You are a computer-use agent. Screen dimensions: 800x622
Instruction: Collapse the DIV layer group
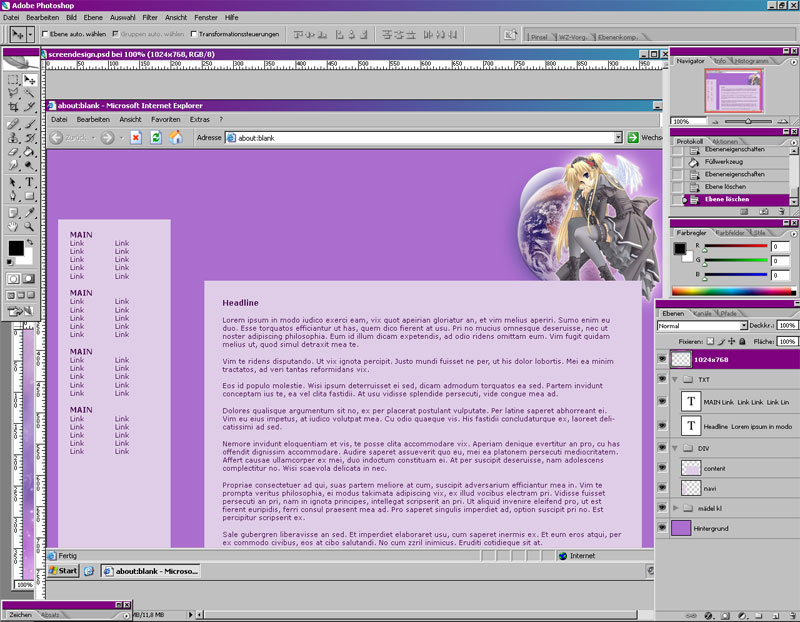[x=675, y=449]
